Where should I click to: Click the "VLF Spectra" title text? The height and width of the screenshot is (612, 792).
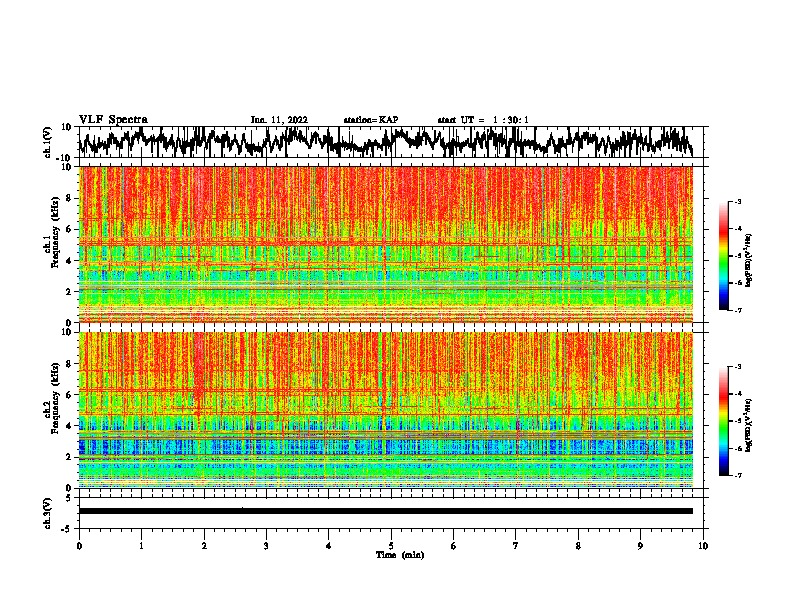tap(113, 120)
